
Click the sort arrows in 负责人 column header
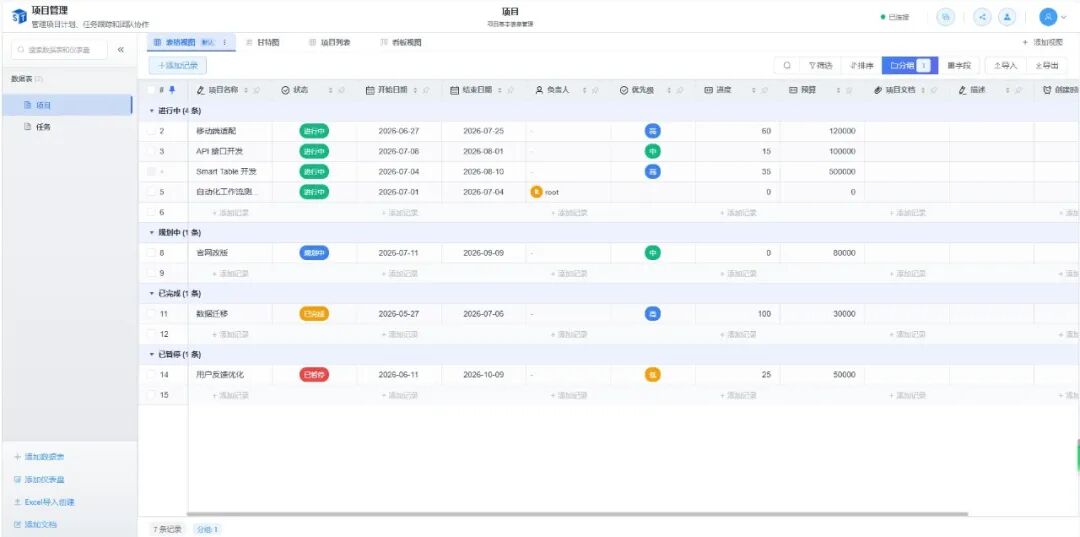[x=585, y=90]
